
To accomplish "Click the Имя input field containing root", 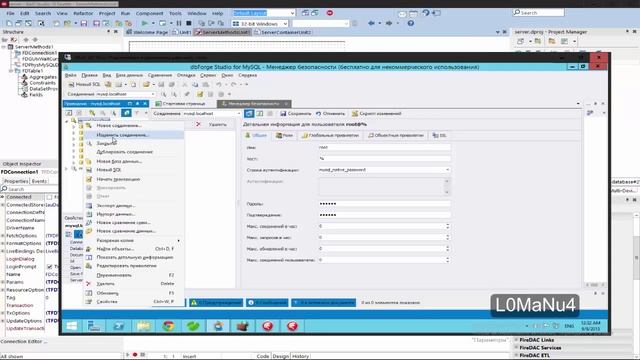I will coord(384,147).
